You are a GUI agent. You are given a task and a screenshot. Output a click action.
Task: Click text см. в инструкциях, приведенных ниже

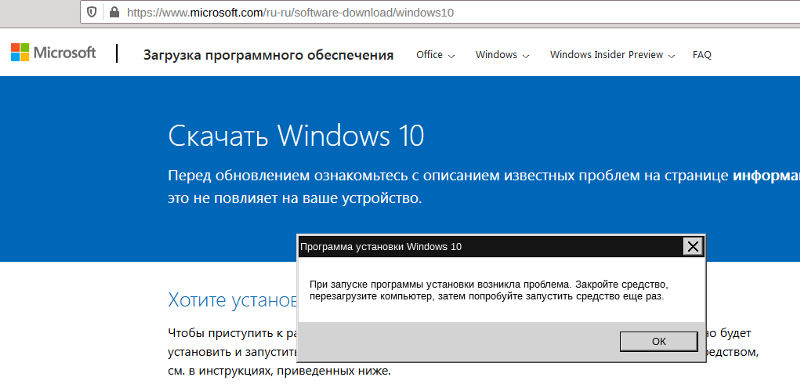pos(279,371)
